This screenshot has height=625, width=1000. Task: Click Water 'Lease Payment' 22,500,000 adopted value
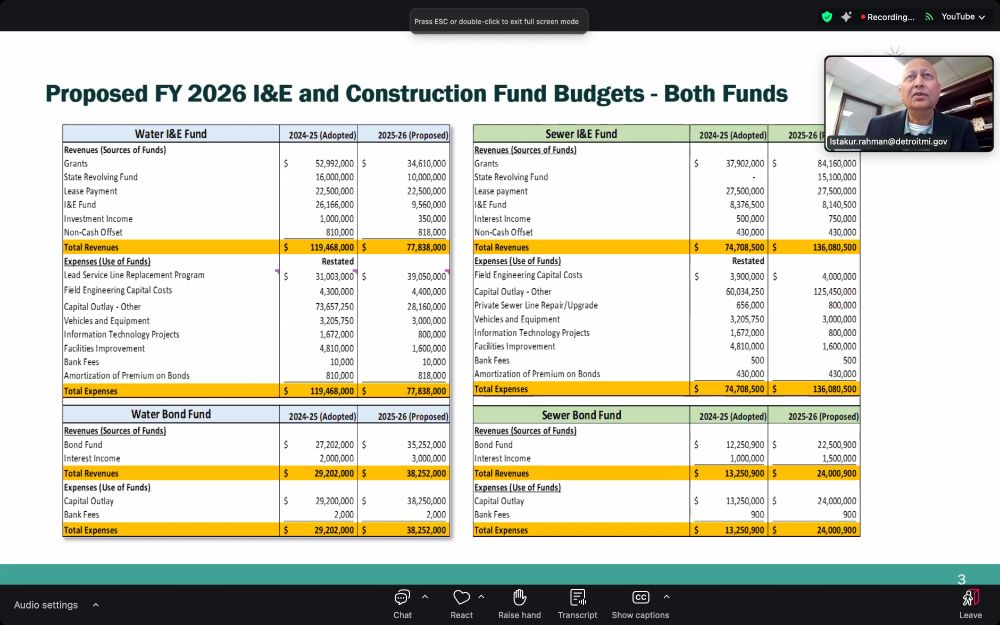(334, 191)
